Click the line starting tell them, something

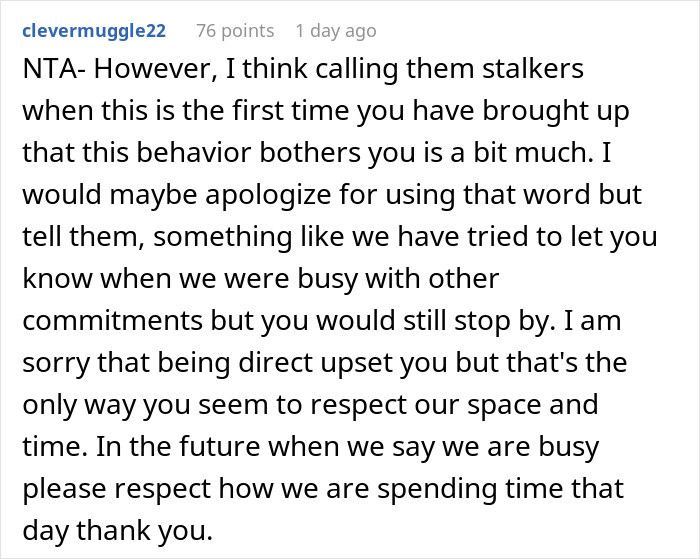340,237
